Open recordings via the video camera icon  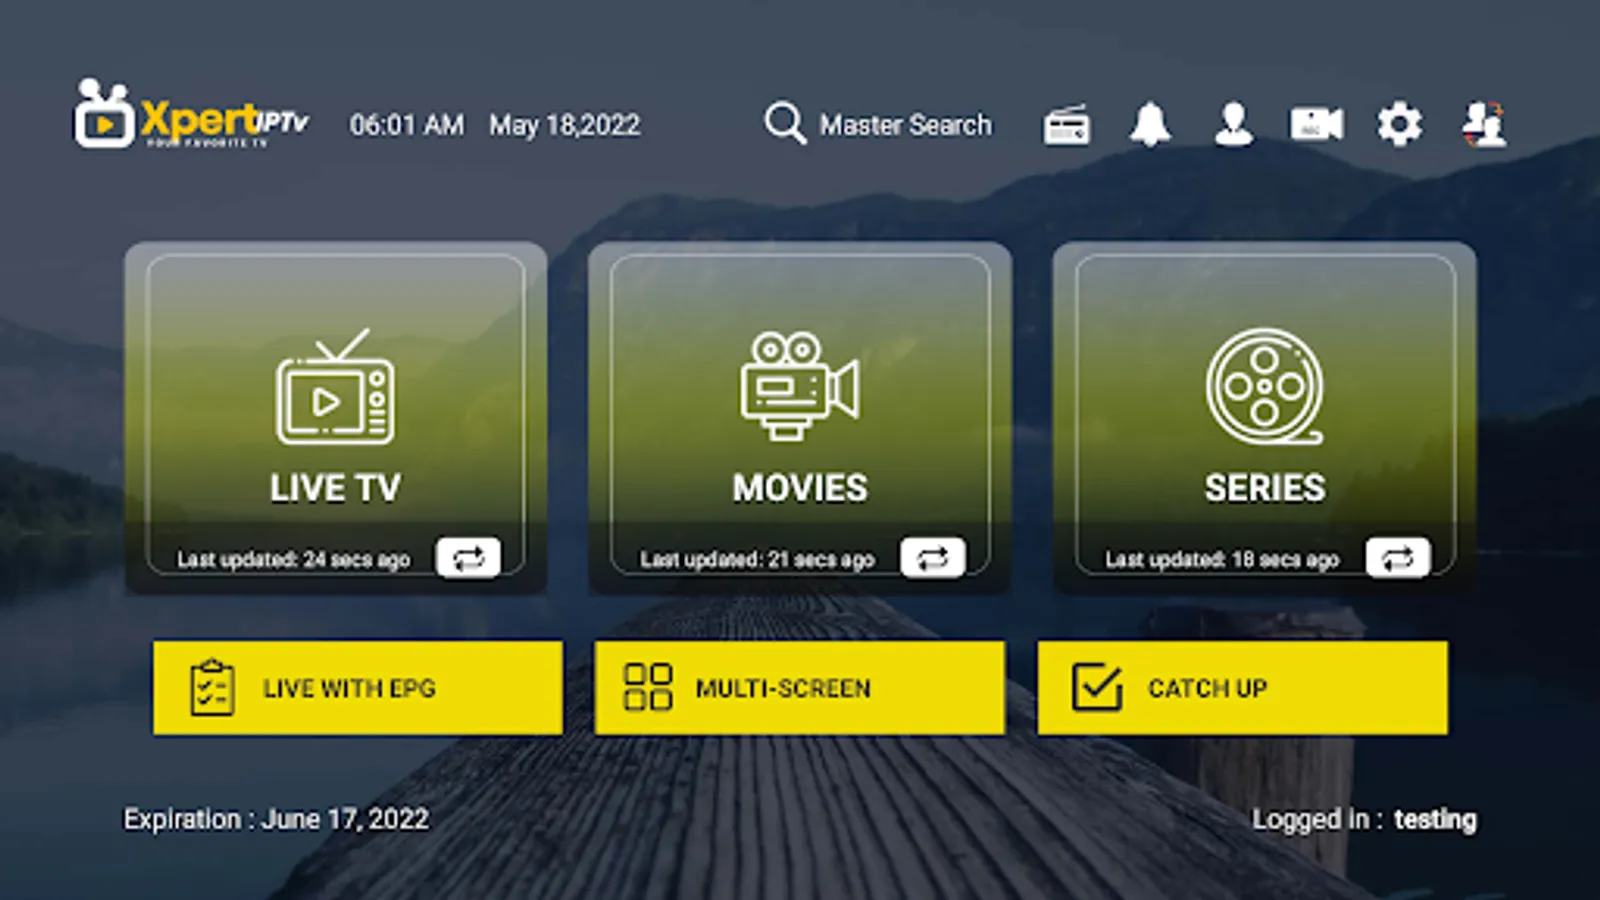(x=1315, y=123)
